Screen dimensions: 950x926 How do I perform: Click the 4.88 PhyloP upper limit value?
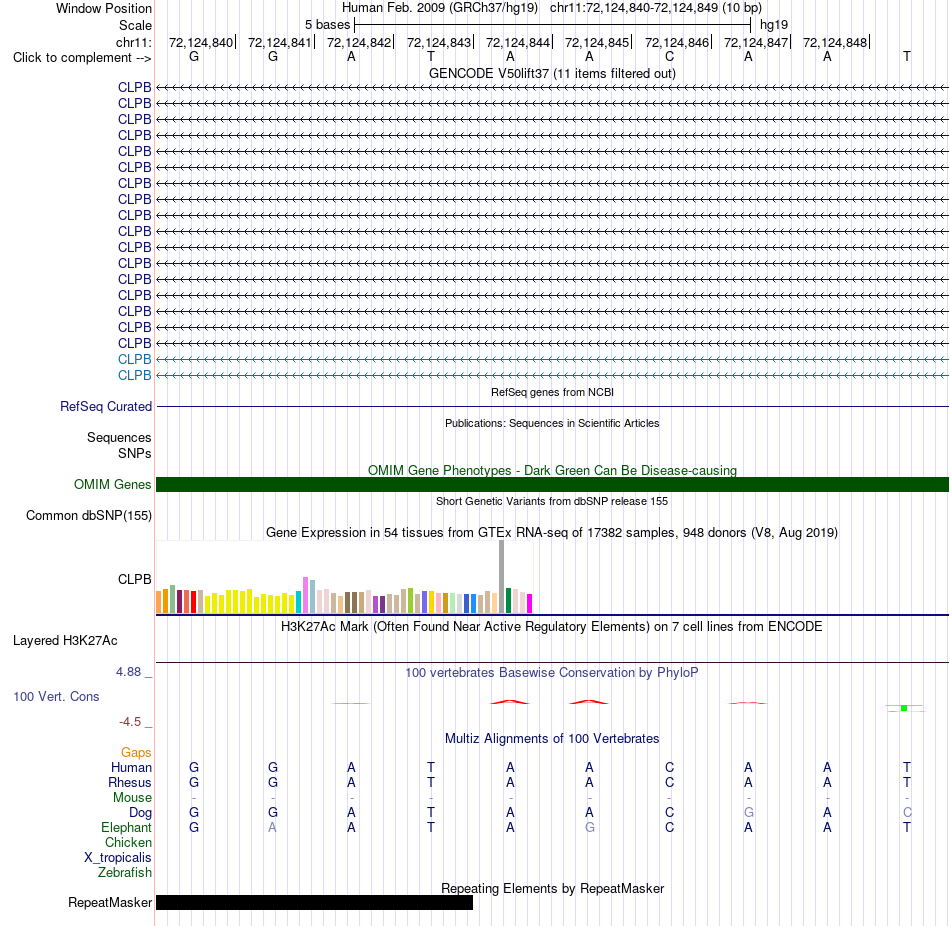(x=128, y=672)
